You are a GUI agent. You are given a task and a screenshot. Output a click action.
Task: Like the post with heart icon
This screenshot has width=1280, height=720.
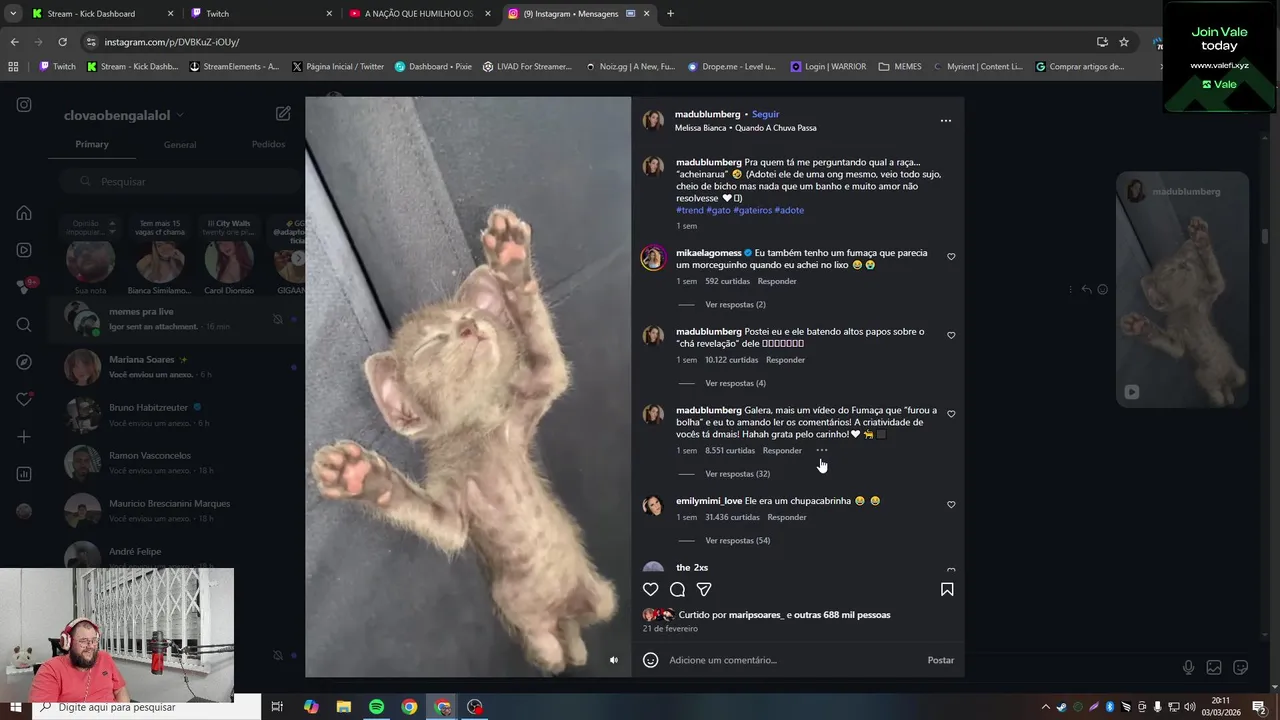point(650,590)
